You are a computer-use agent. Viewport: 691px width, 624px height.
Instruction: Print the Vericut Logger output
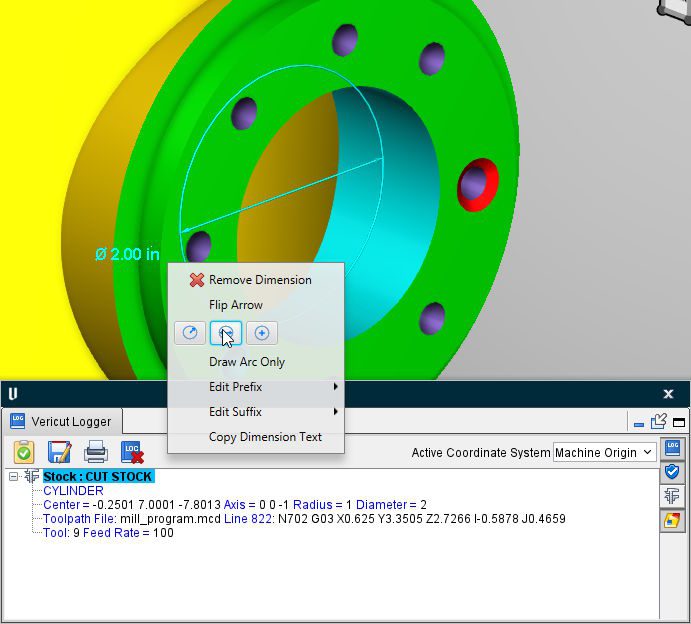point(96,451)
